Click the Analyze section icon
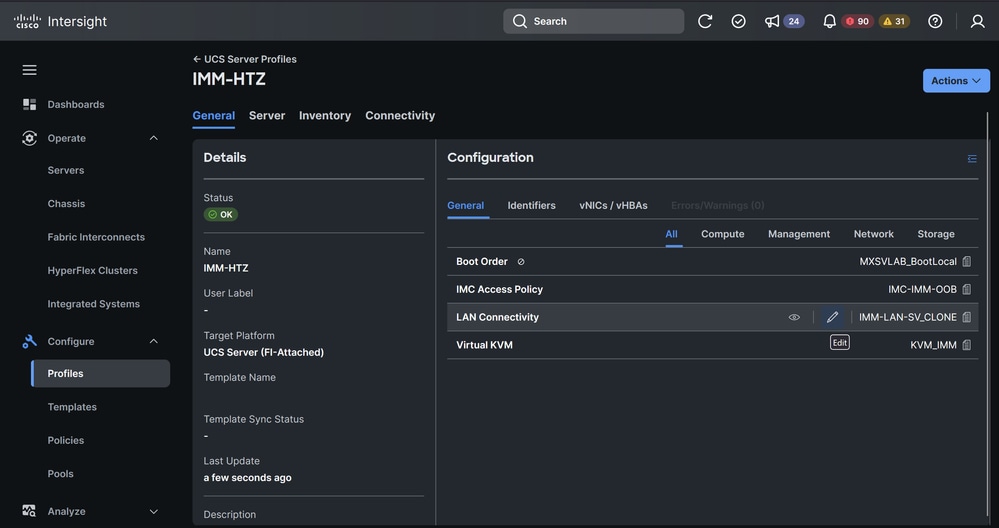 point(29,511)
